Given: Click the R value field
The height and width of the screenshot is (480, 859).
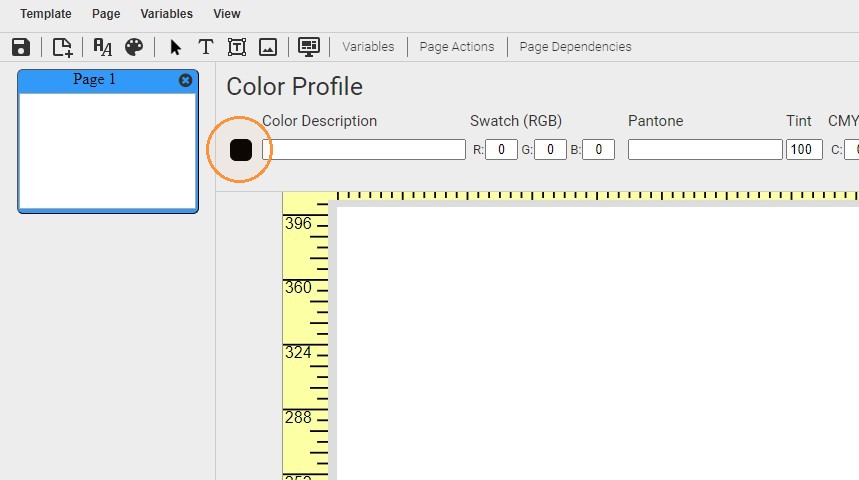Looking at the screenshot, I should point(501,150).
